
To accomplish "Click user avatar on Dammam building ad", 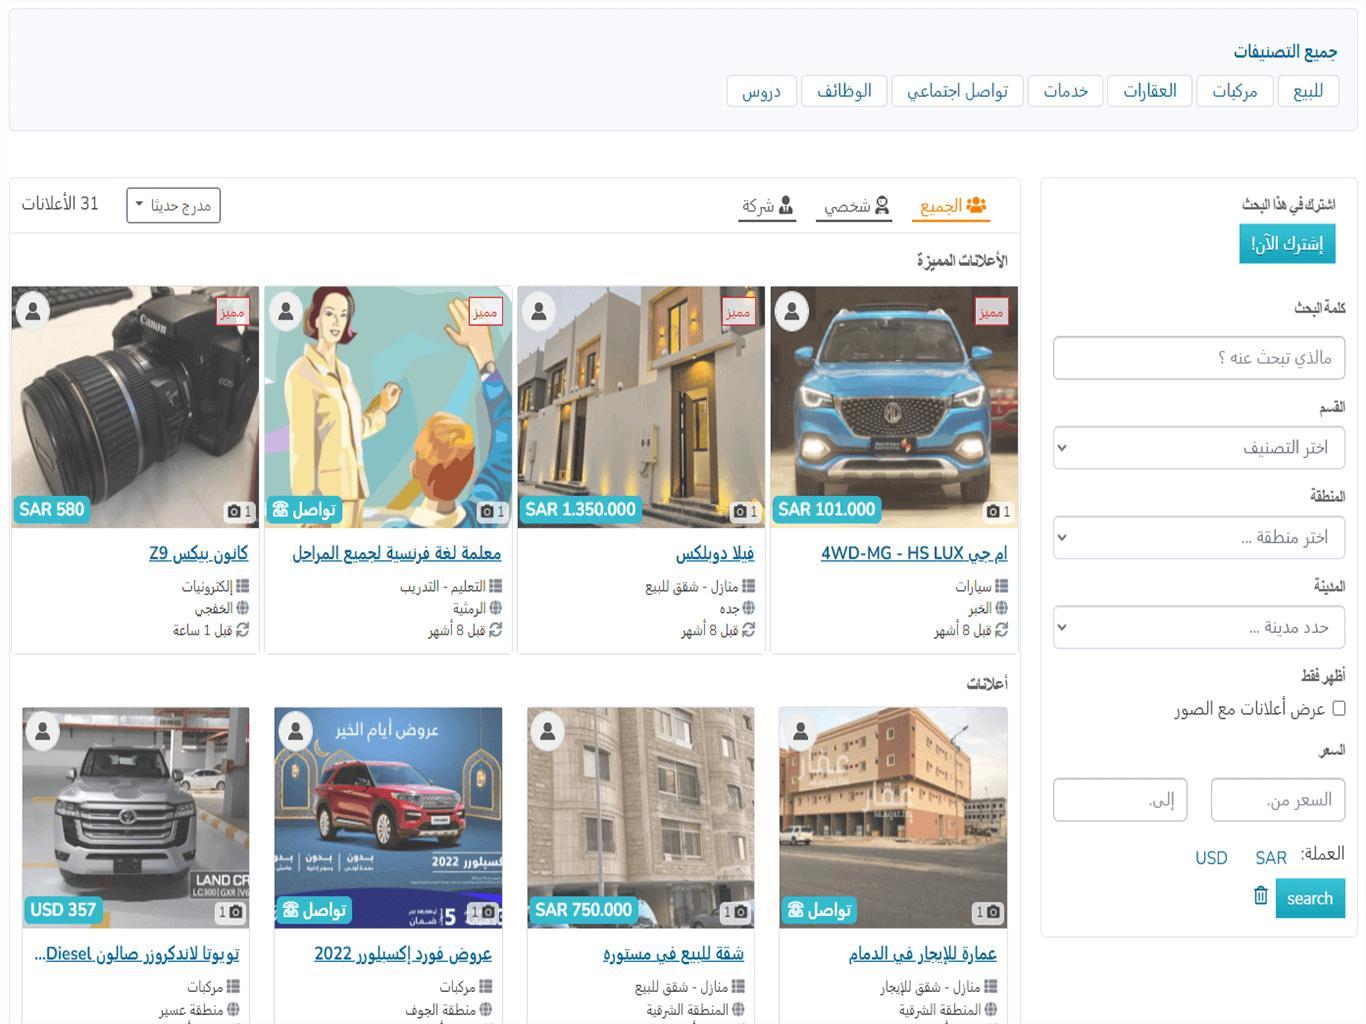I will [801, 732].
